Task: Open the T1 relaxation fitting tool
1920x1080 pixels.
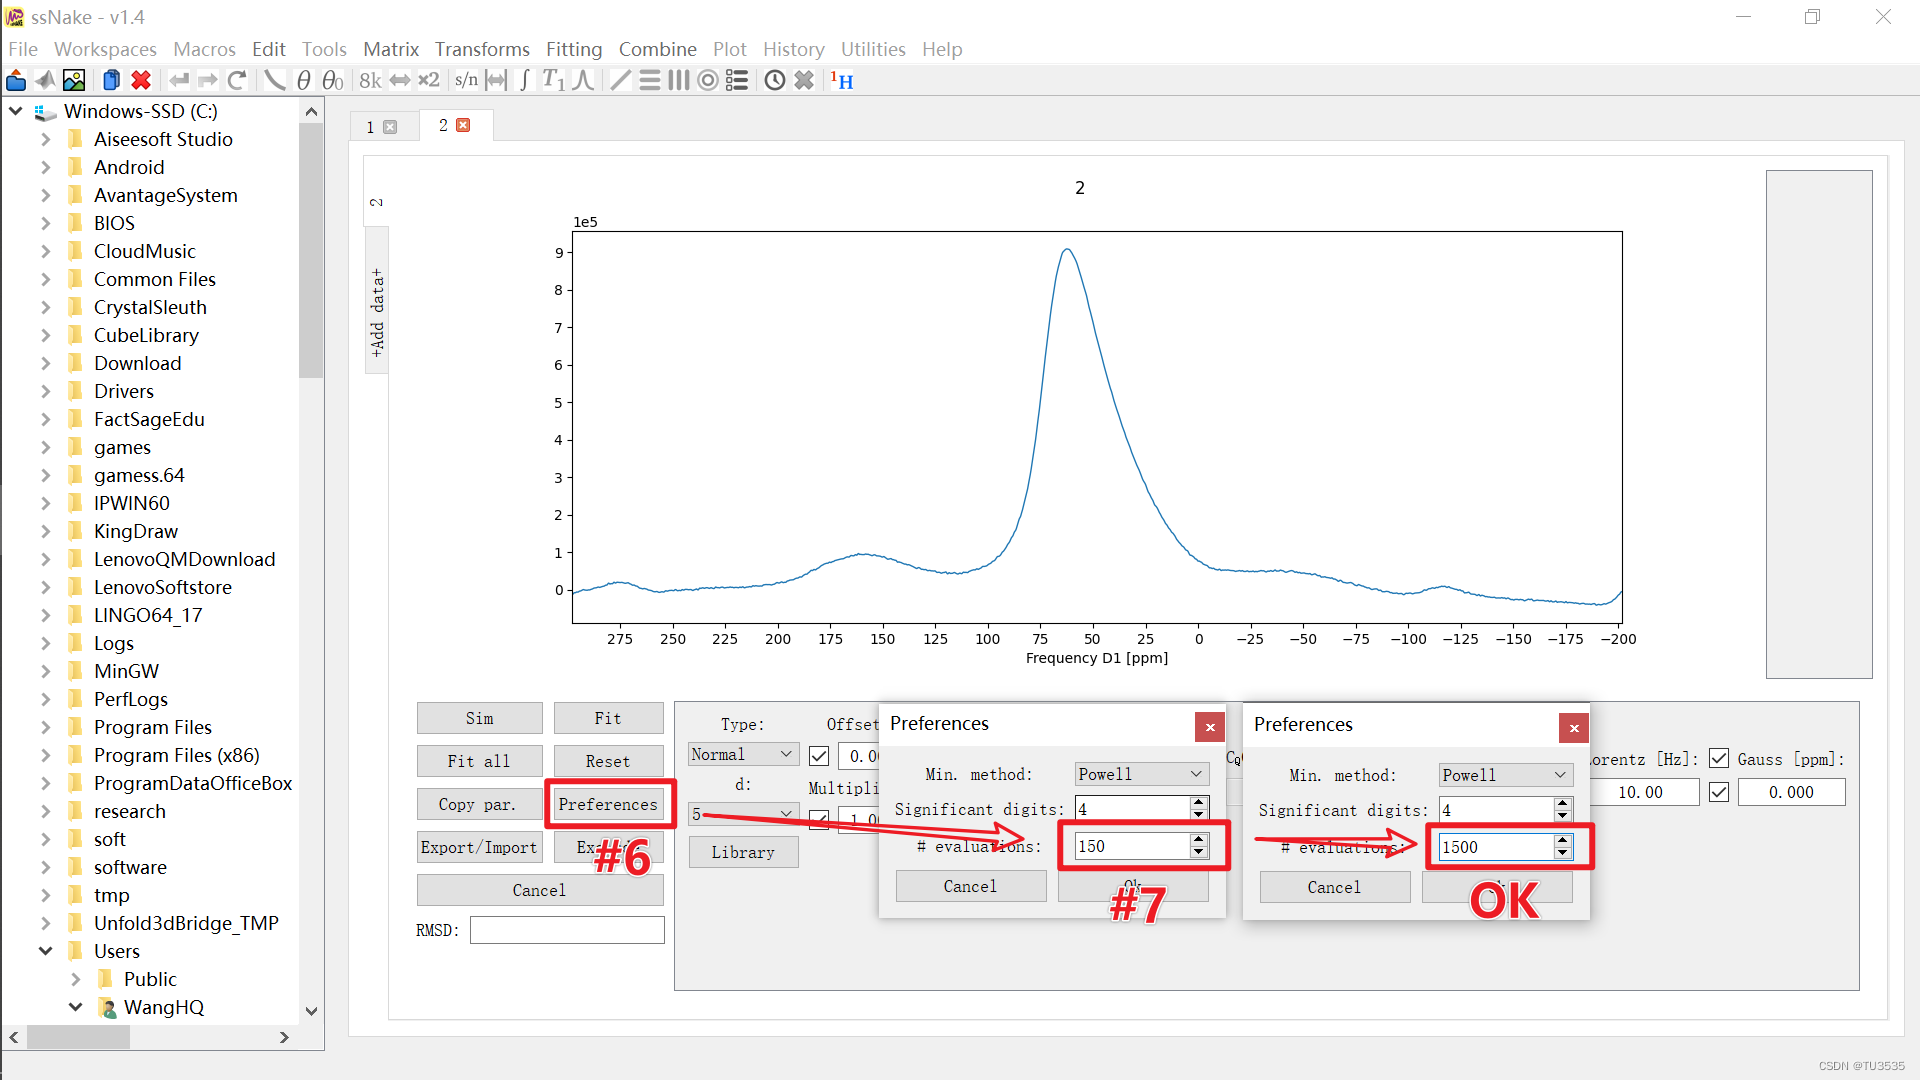Action: (x=553, y=81)
